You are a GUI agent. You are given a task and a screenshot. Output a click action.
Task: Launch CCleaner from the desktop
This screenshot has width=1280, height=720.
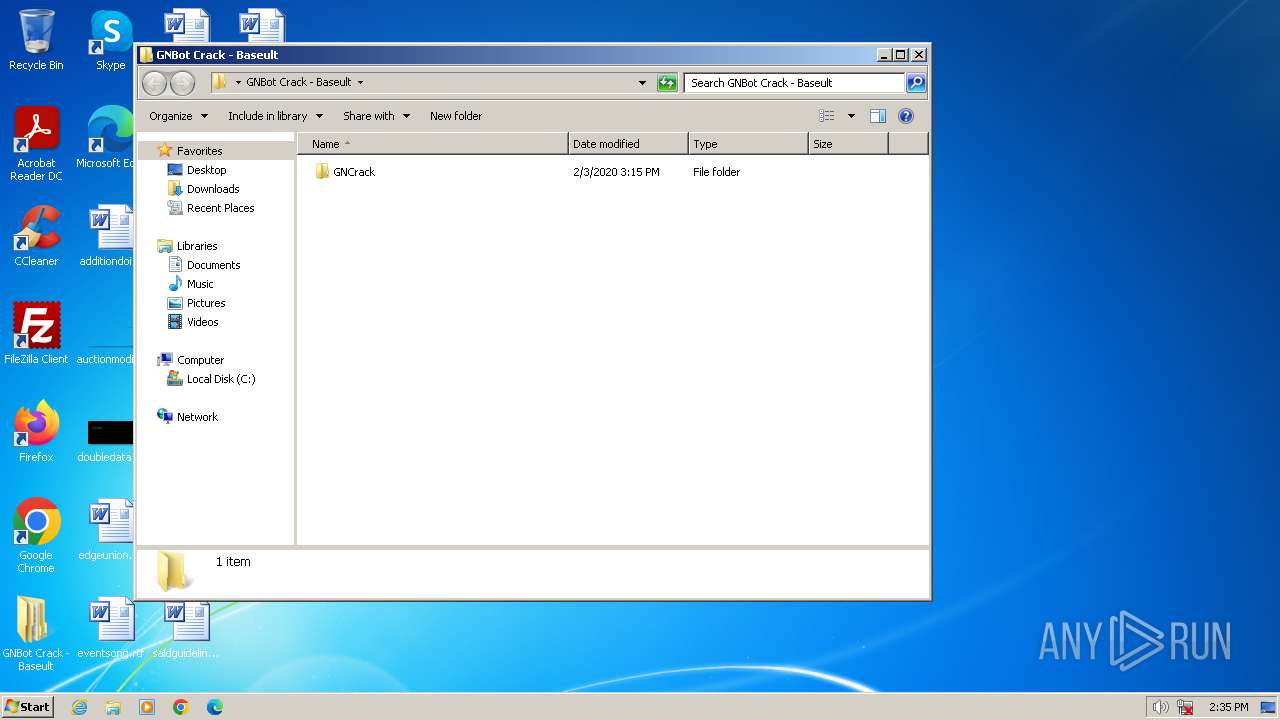[36, 236]
